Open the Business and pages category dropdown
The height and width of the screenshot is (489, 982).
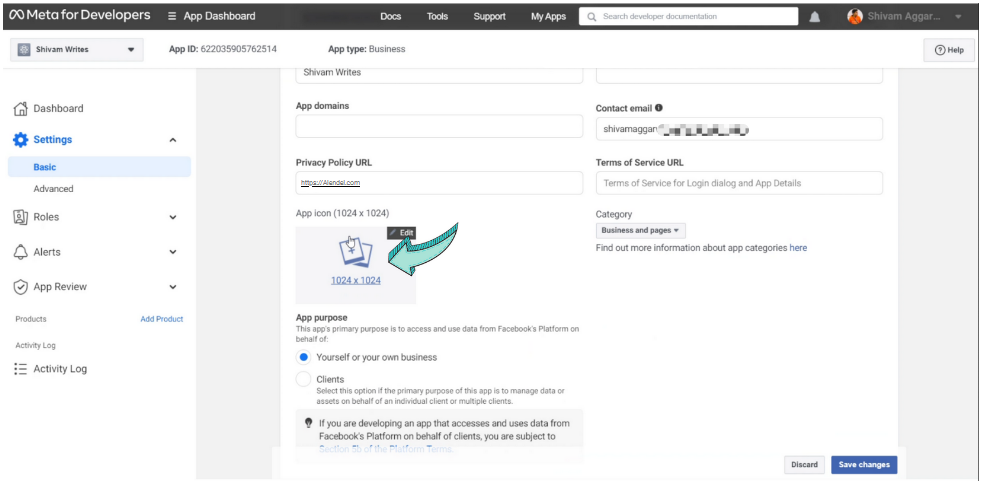click(x=640, y=231)
